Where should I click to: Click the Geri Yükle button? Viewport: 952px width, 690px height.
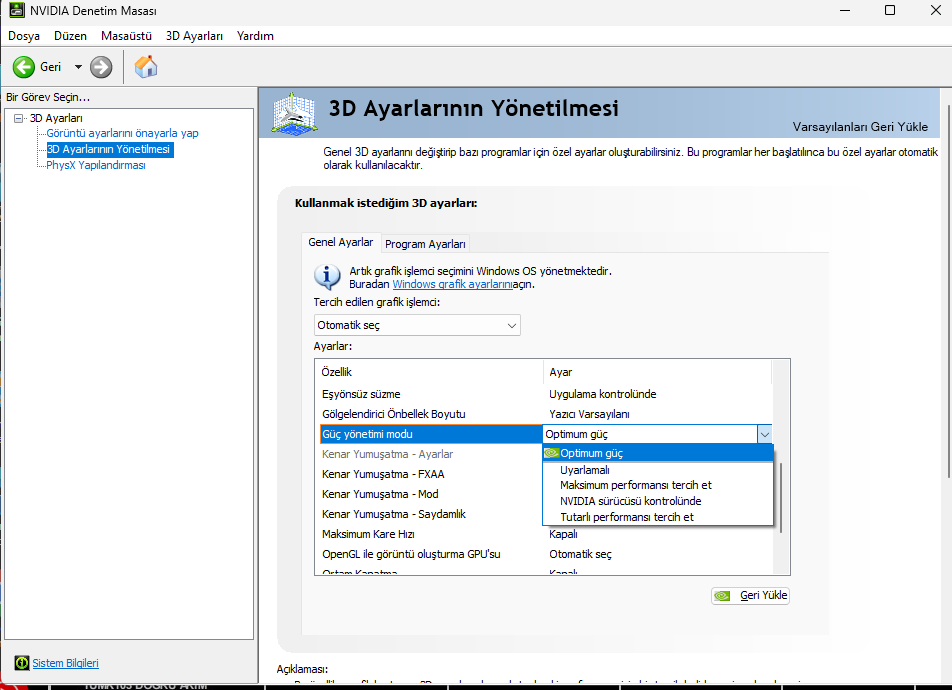tap(750, 595)
